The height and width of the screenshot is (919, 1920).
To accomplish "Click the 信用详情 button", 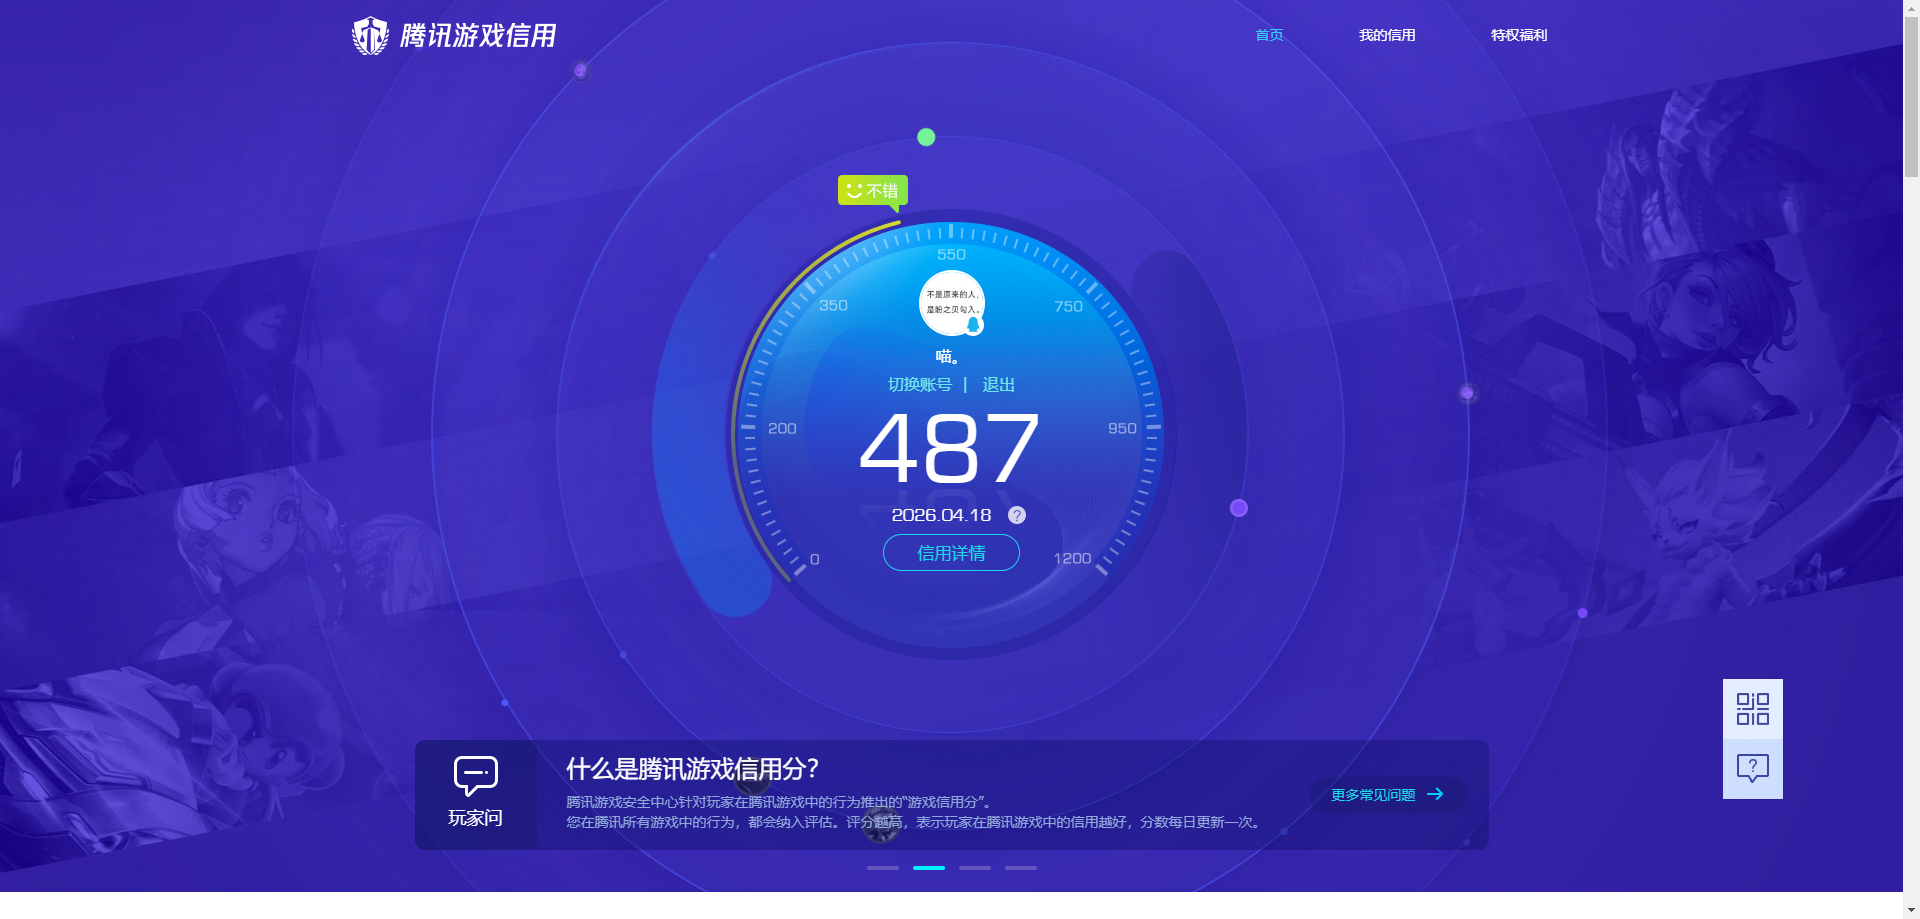I will (950, 553).
